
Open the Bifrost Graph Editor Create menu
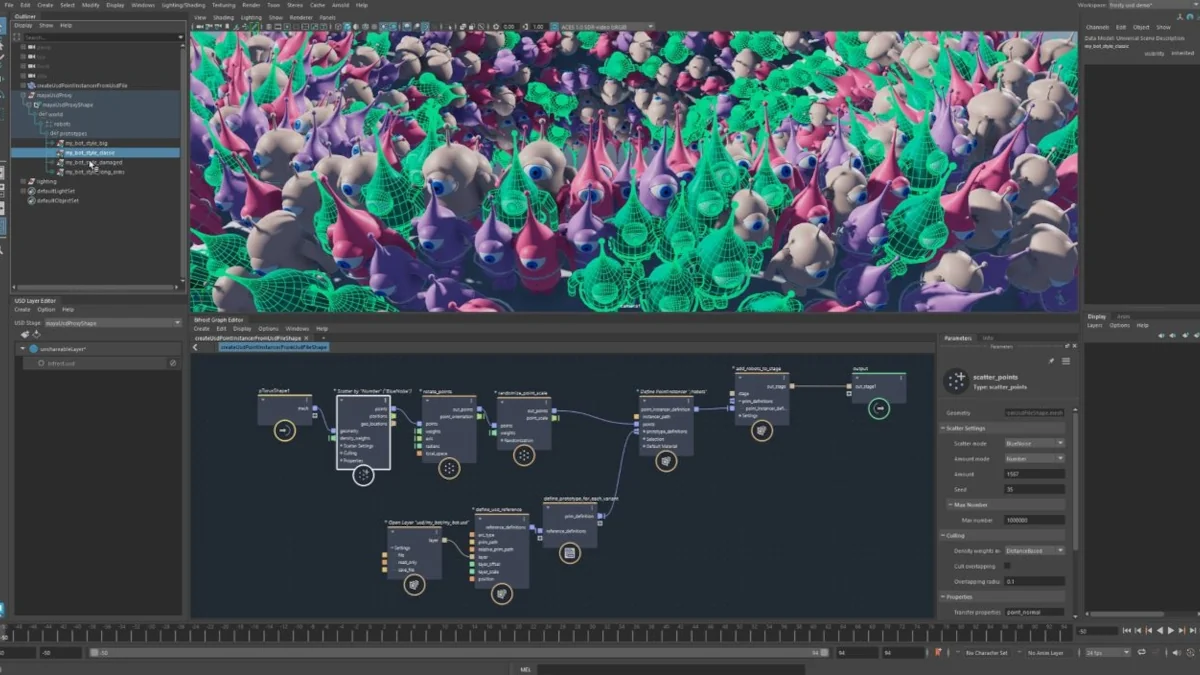coord(201,328)
